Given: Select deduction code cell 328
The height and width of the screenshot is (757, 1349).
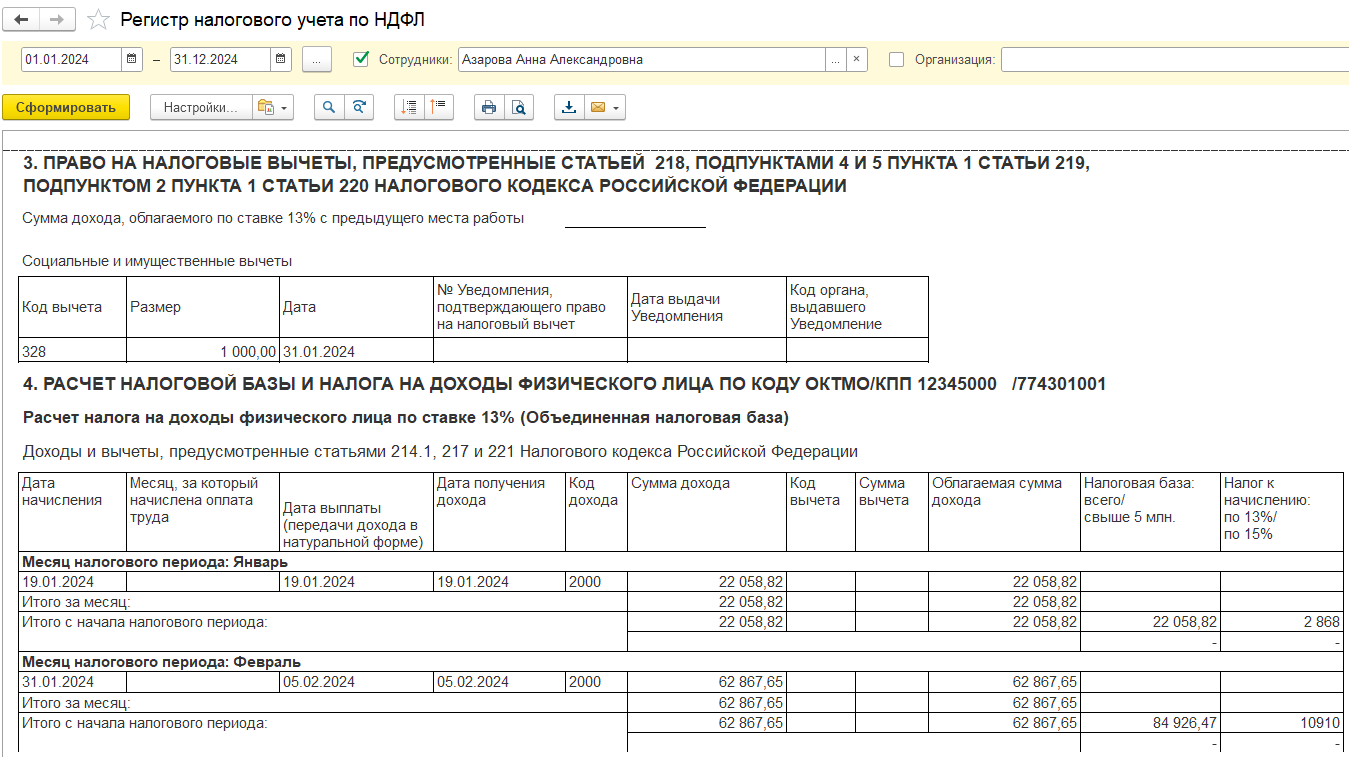Looking at the screenshot, I should coord(73,351).
